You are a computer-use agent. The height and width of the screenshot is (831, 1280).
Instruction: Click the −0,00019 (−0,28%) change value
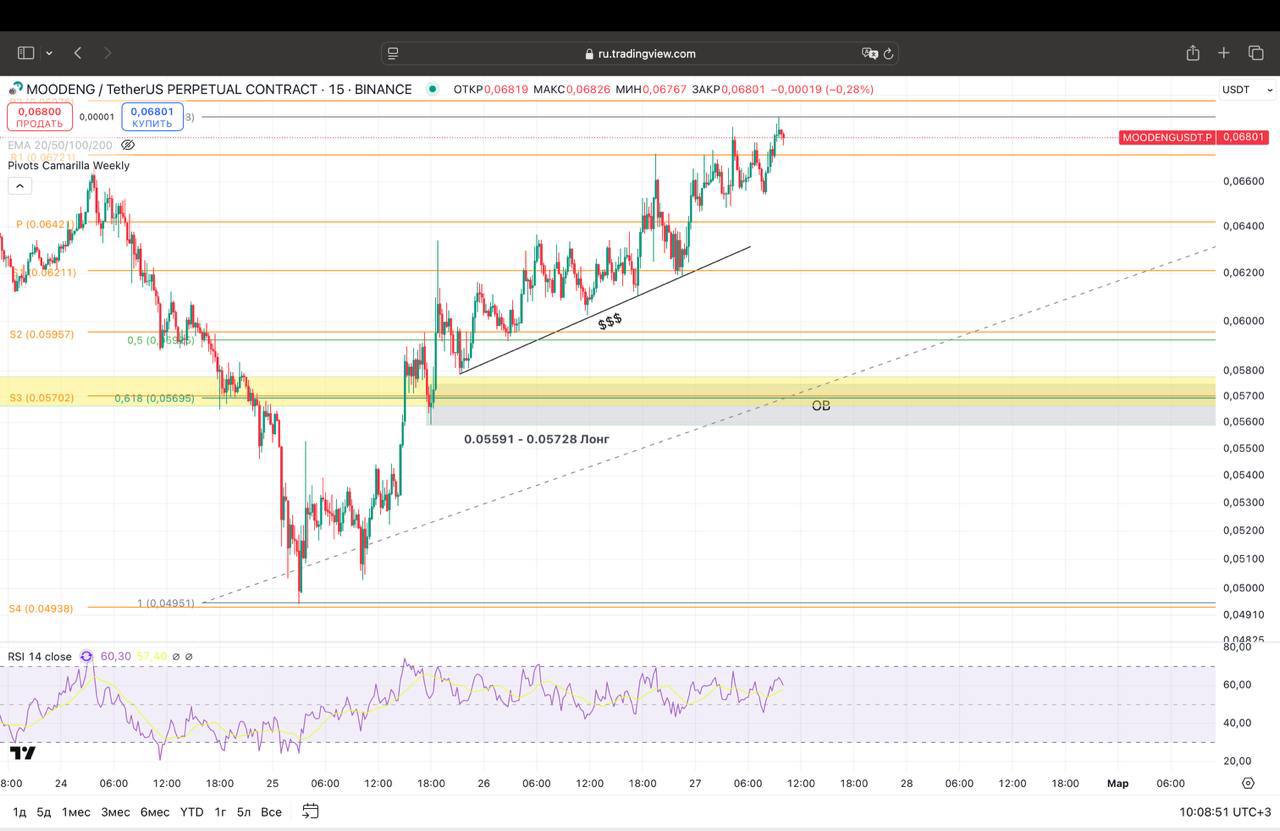[x=822, y=89]
